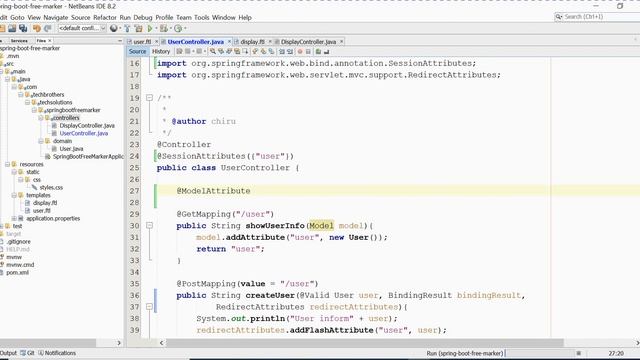Switch to the user.ftl editor tab
Image resolution: width=640 pixels, height=360 pixels.
(x=142, y=42)
